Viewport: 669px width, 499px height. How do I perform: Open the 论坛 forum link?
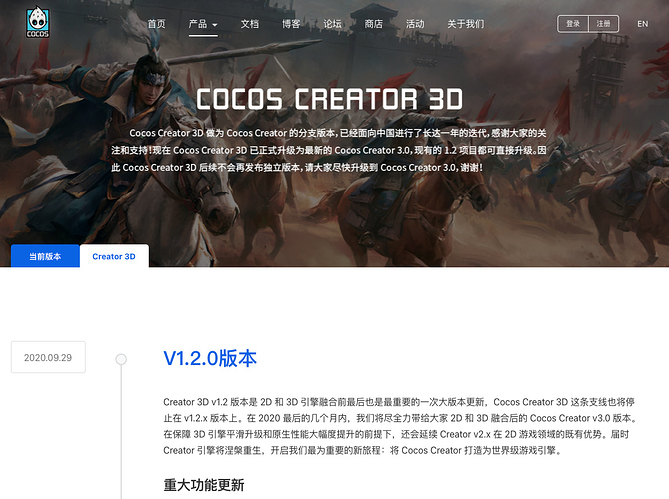point(332,24)
